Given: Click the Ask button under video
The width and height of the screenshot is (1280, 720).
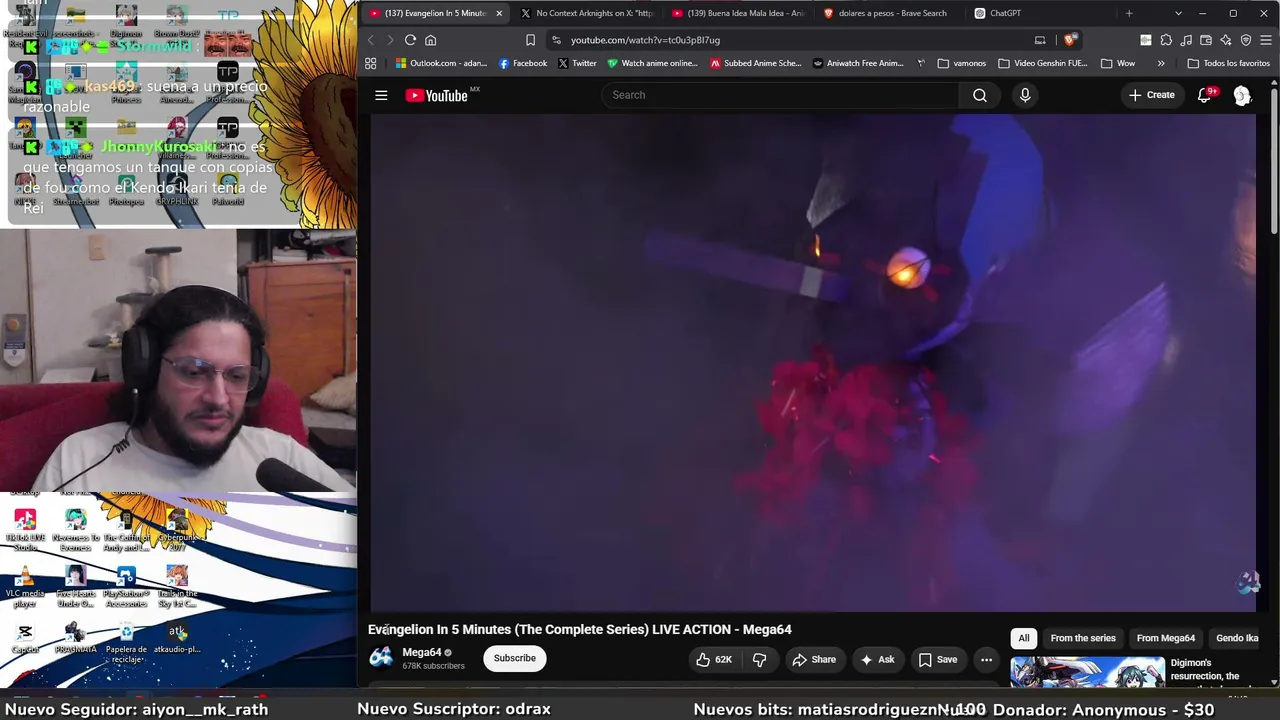Looking at the screenshot, I should pos(877,659).
